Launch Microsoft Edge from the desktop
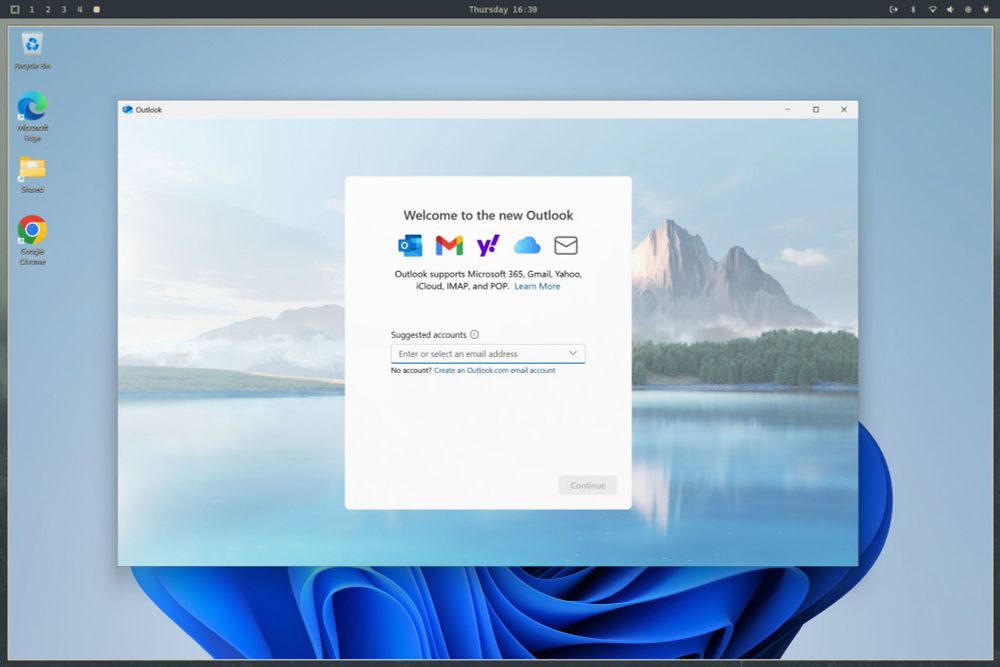Screen dimensions: 1000x667 [31, 107]
